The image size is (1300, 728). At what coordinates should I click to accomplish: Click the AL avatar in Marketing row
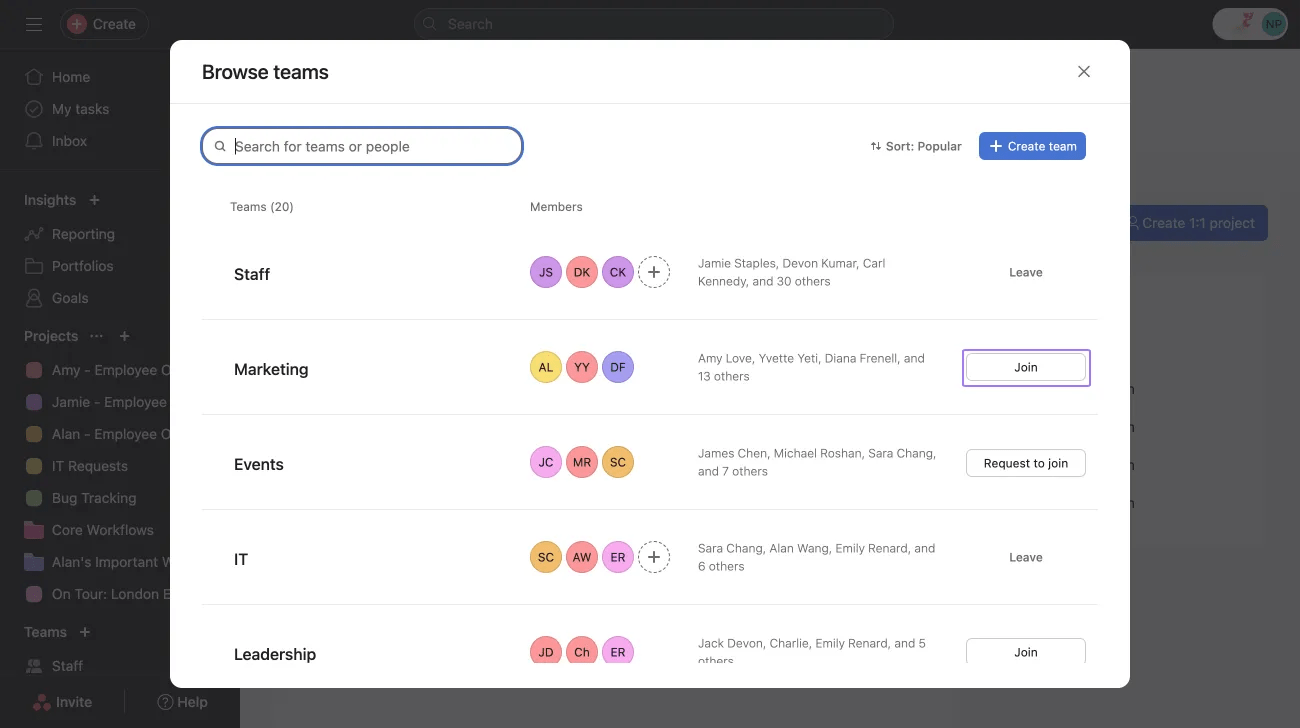546,367
